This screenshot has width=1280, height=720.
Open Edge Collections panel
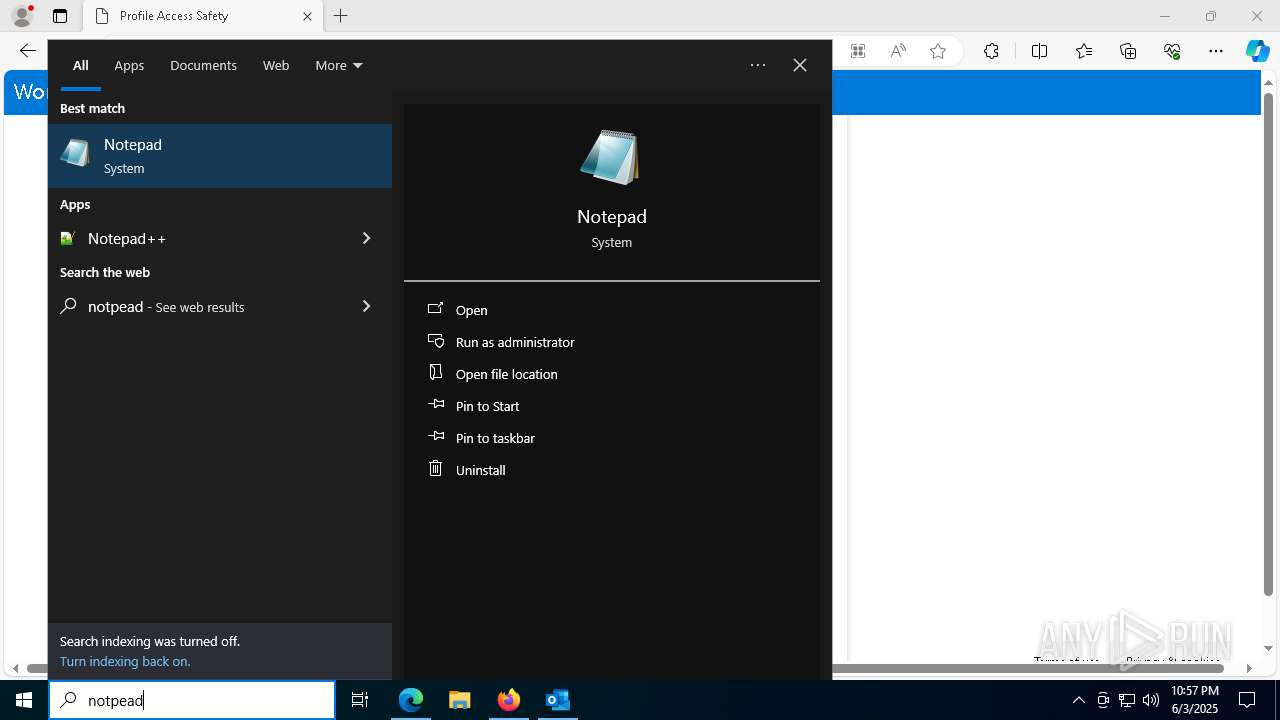tap(1128, 51)
